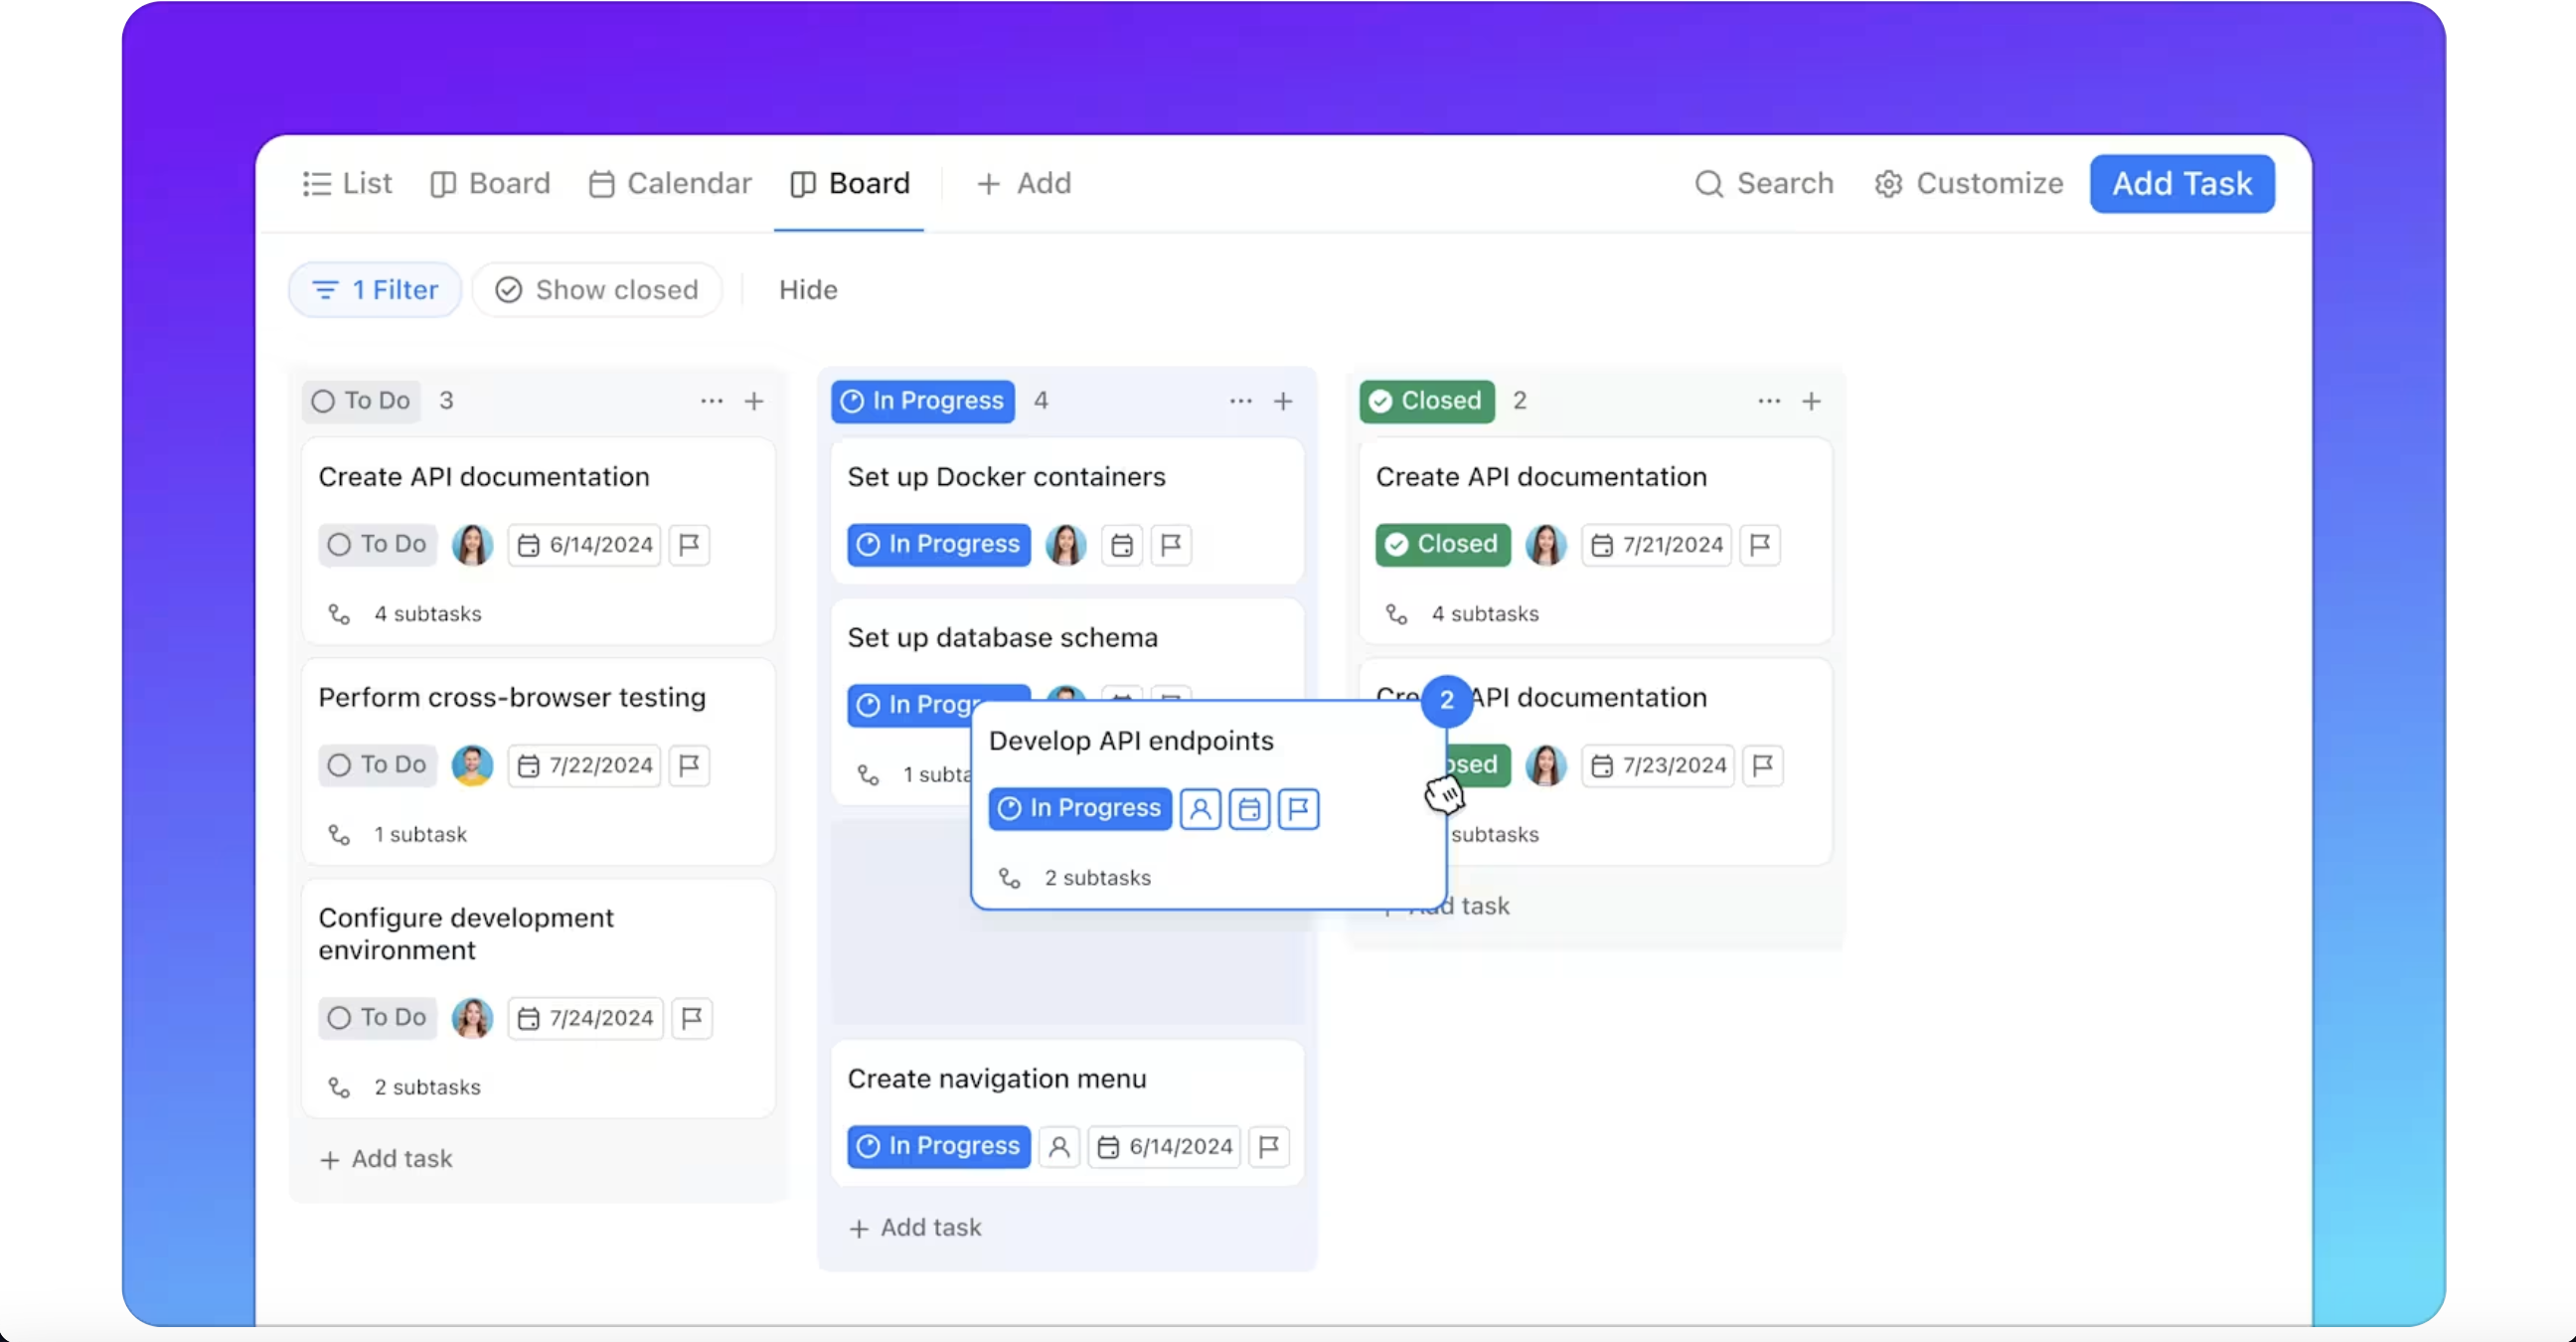Click priority flag on Configure development environment card
2576x1342 pixels.
(691, 1018)
